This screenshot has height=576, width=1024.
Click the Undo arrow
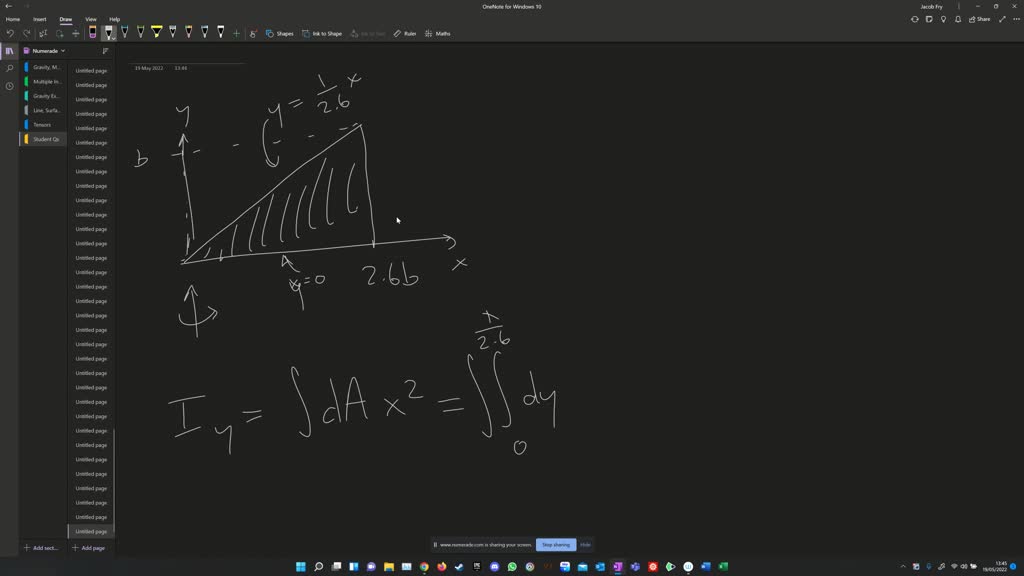(x=10, y=33)
